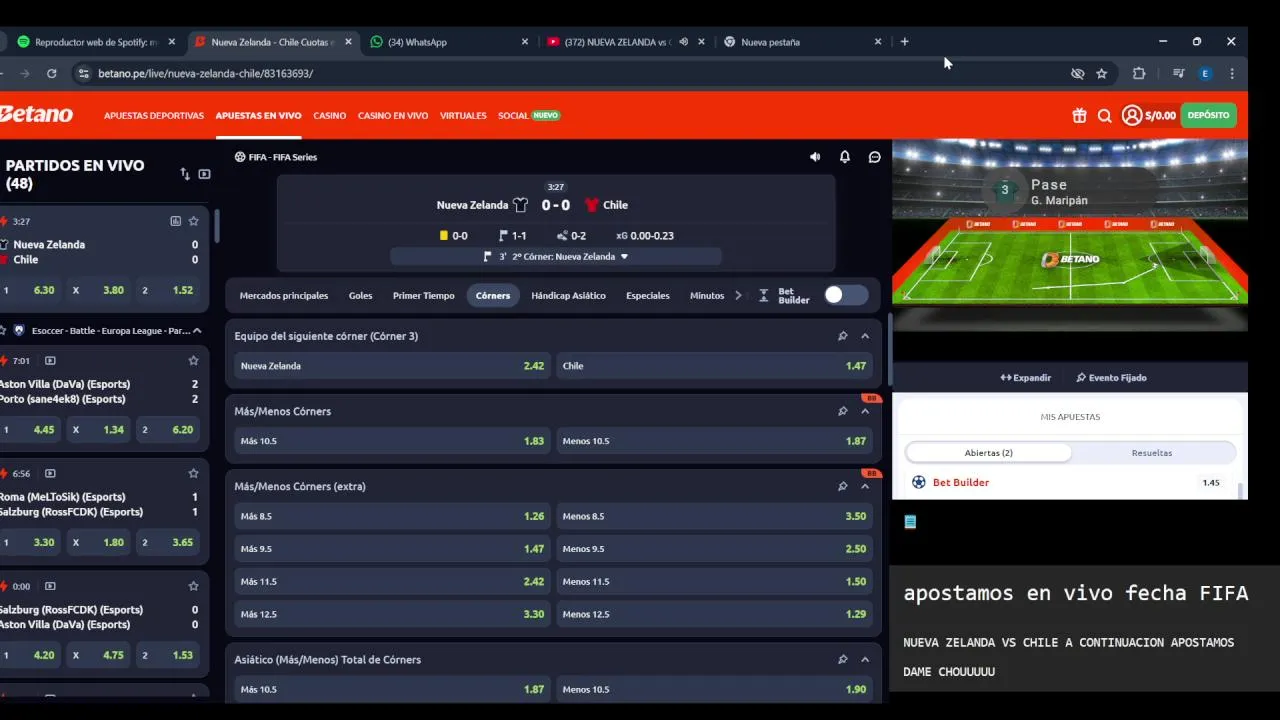The image size is (1280, 720).
Task: Switch to the Primer Tiempo tab
Action: [x=423, y=296]
